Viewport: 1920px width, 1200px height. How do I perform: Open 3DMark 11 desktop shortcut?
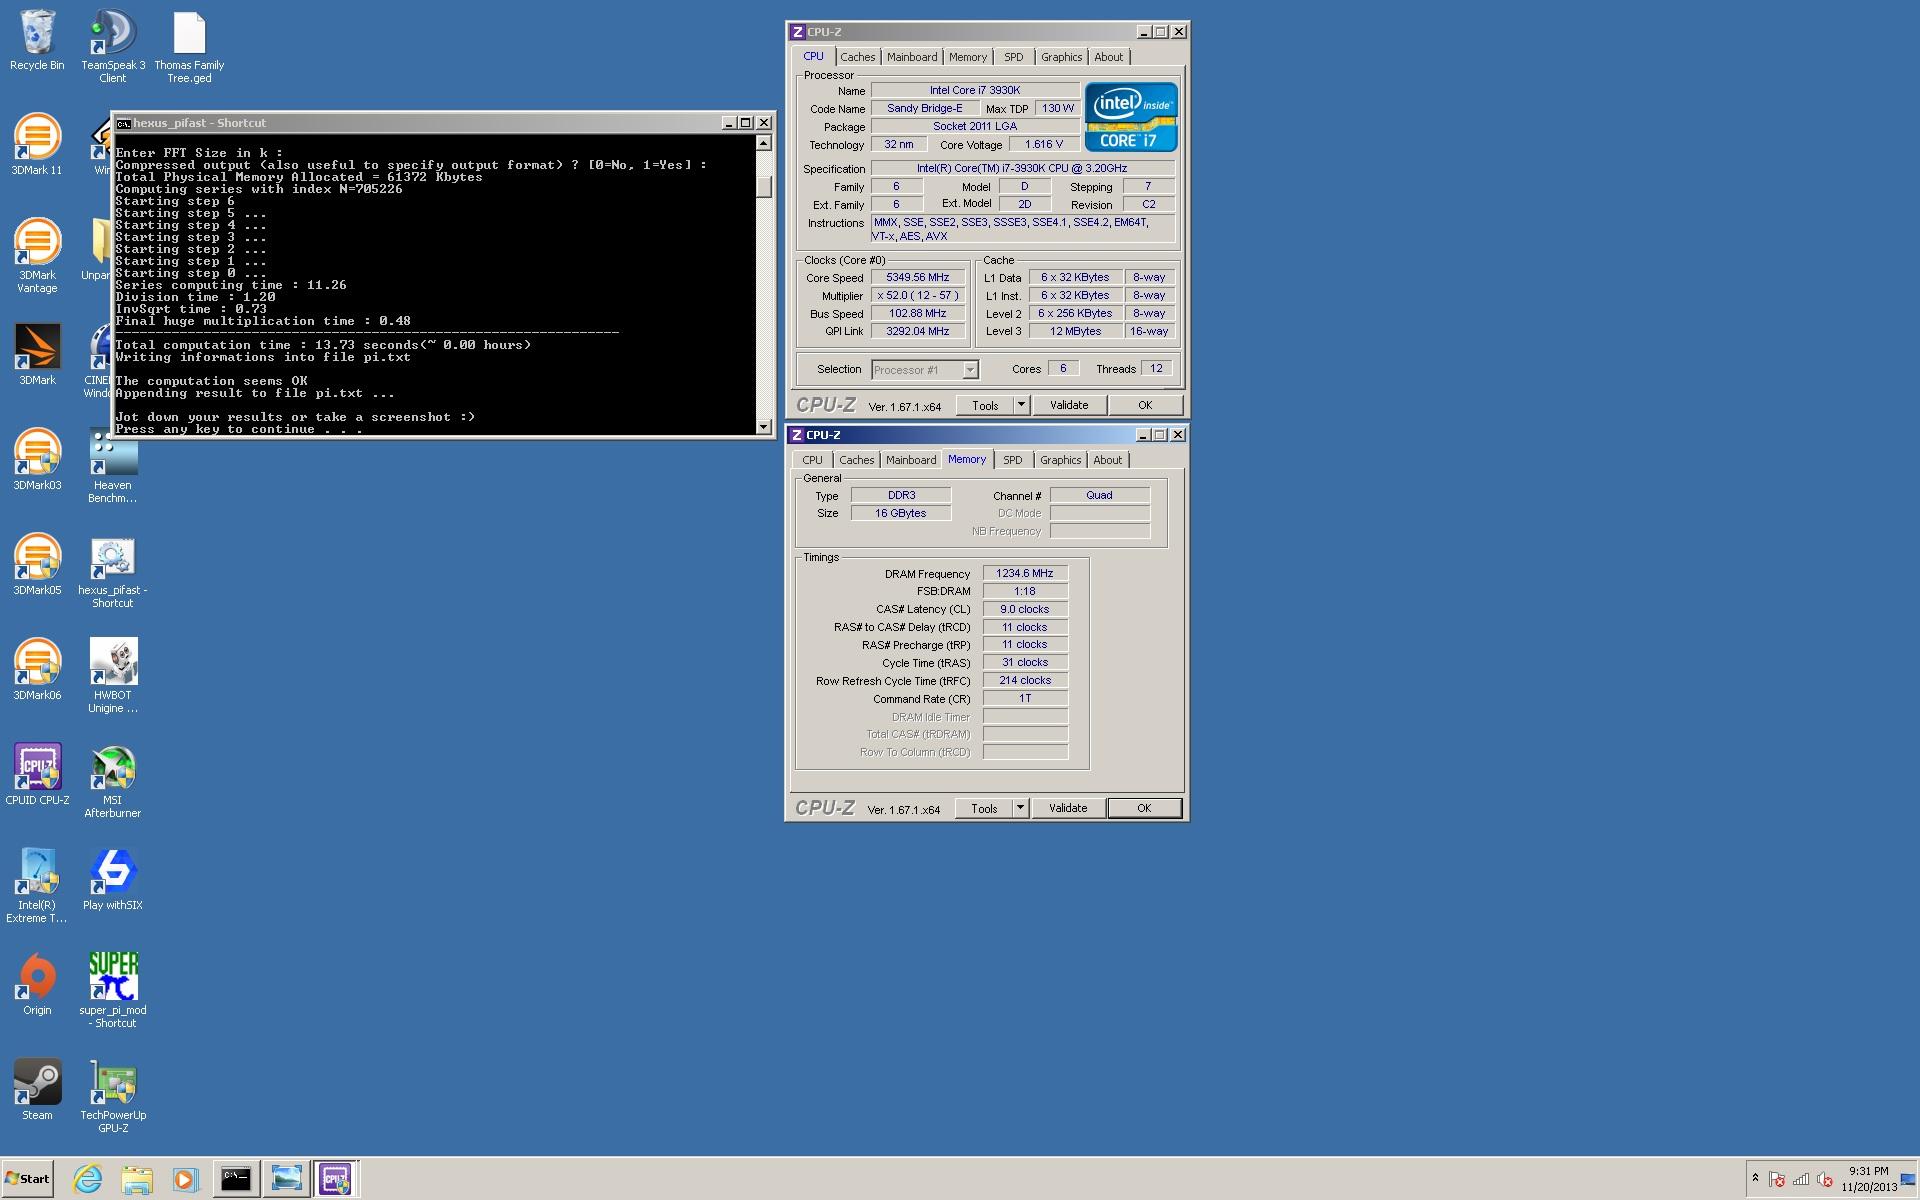(x=37, y=146)
